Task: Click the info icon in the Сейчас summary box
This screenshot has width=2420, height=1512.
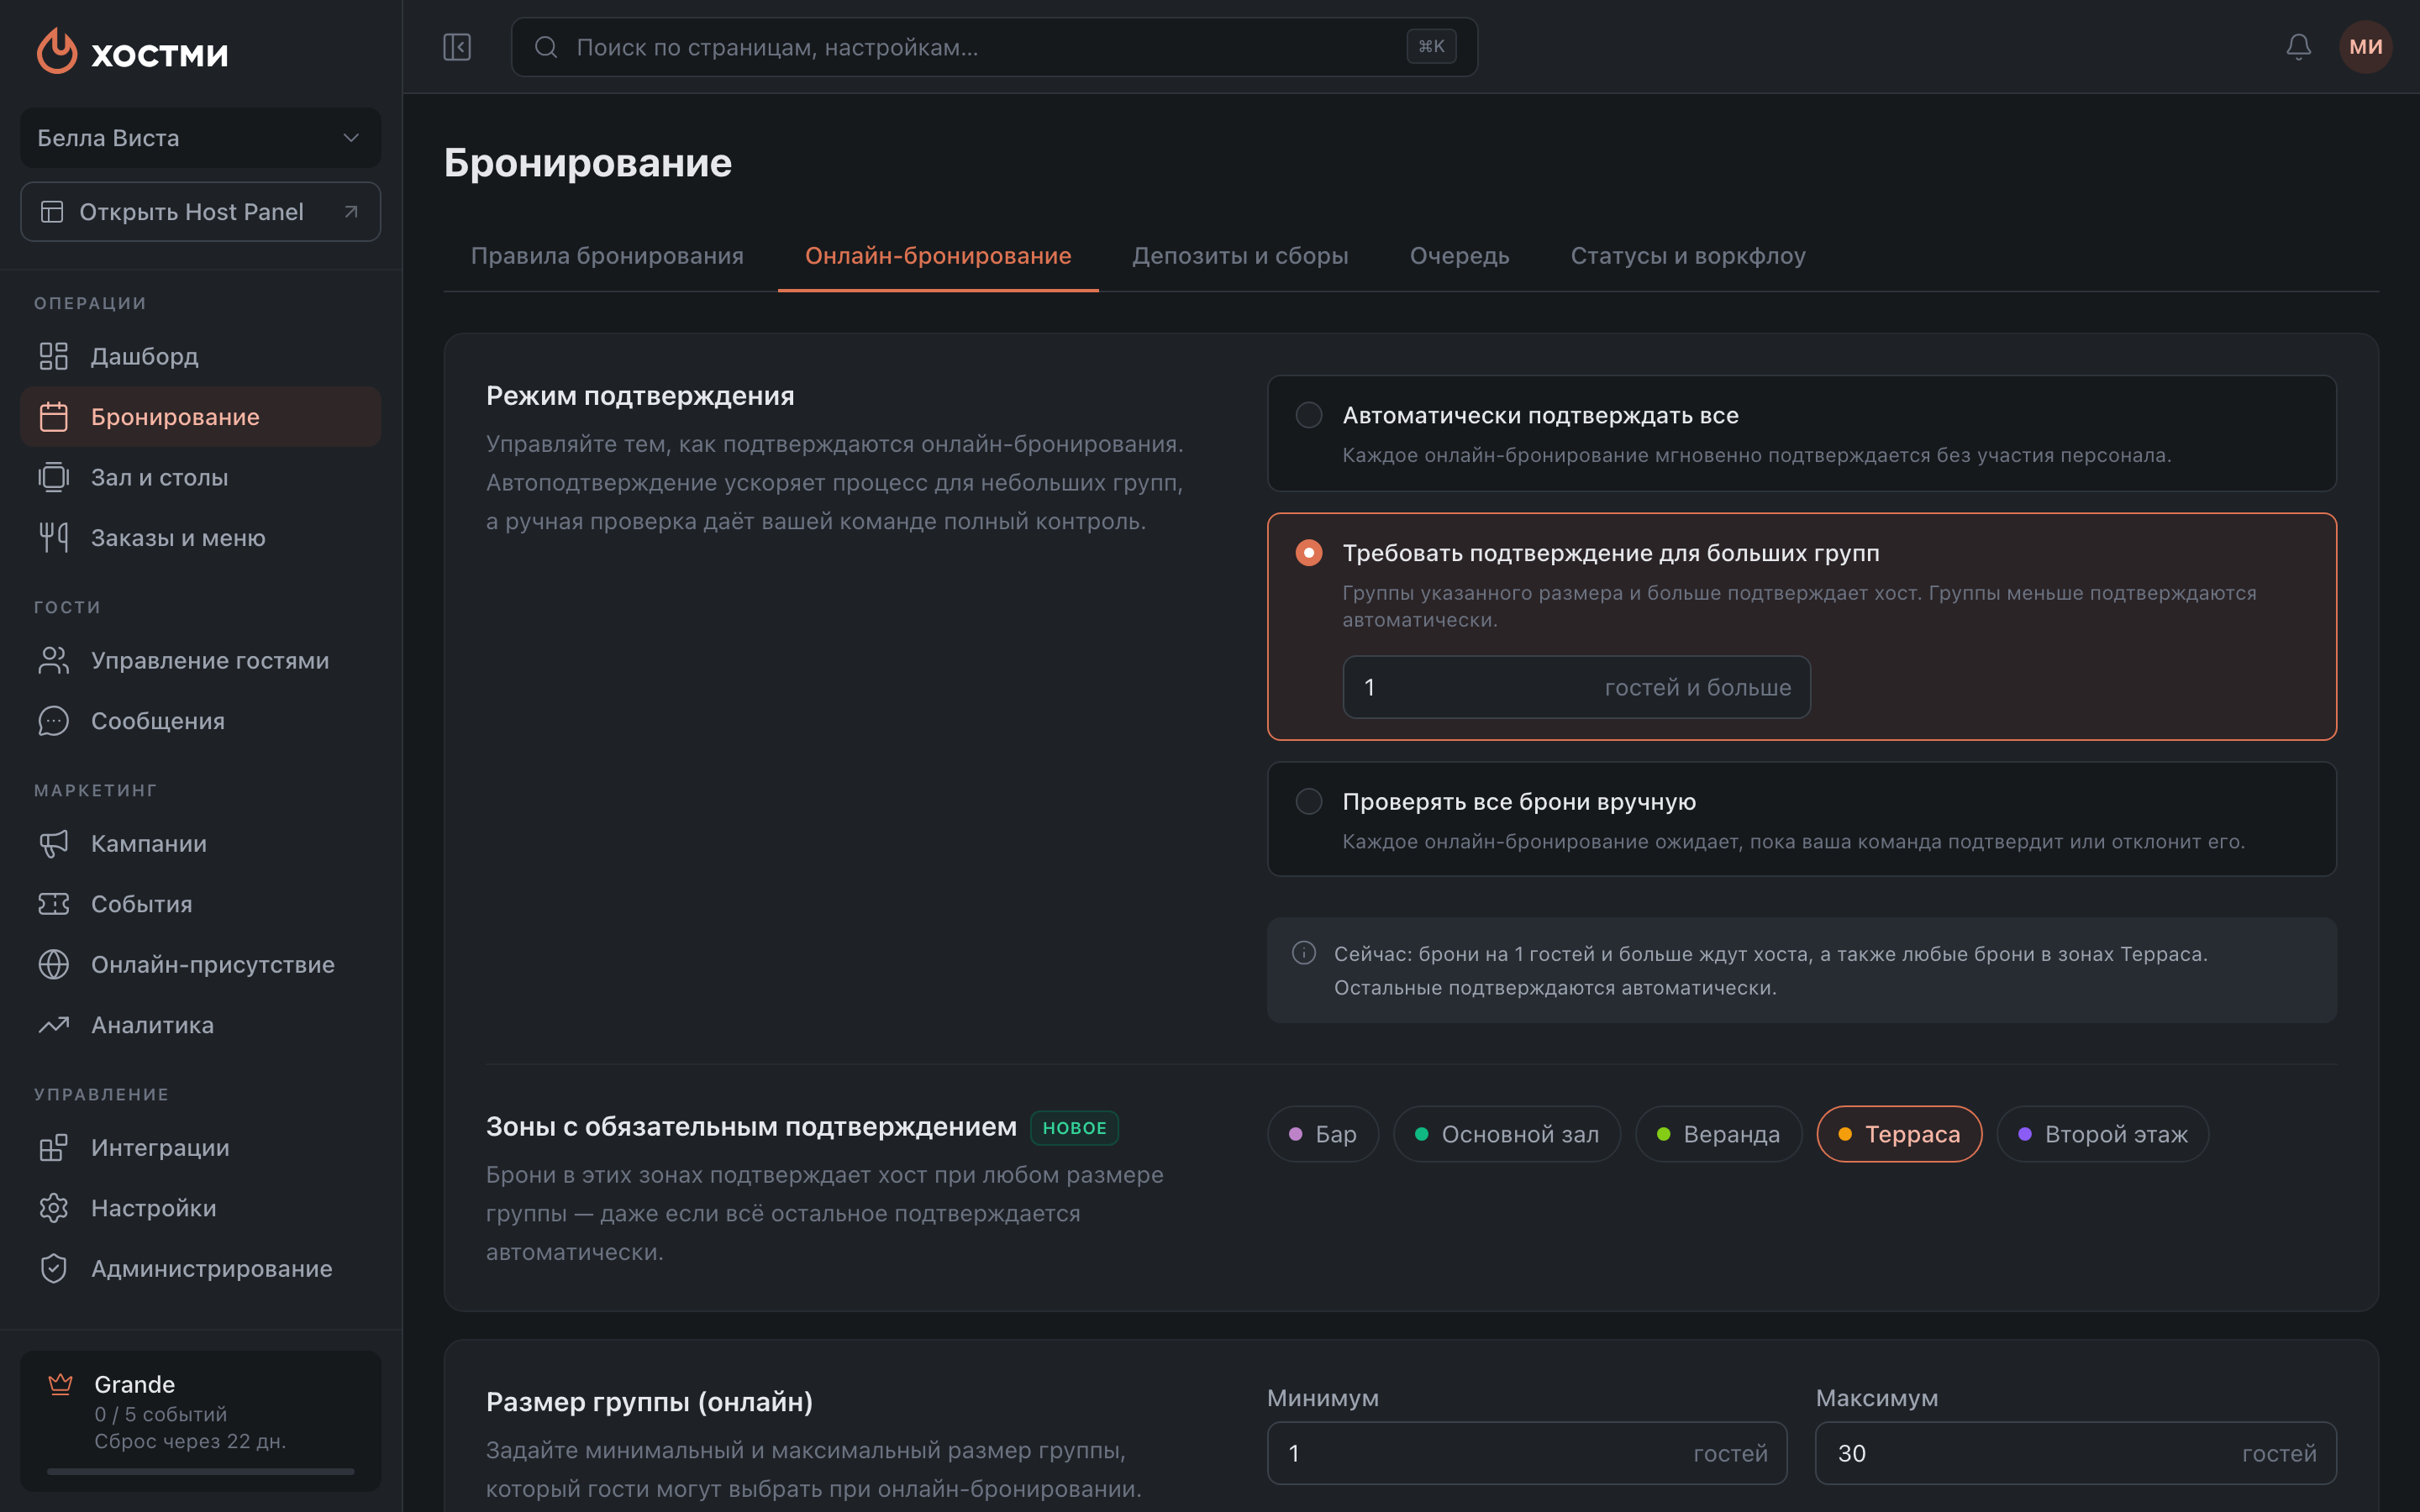Action: coord(1304,953)
